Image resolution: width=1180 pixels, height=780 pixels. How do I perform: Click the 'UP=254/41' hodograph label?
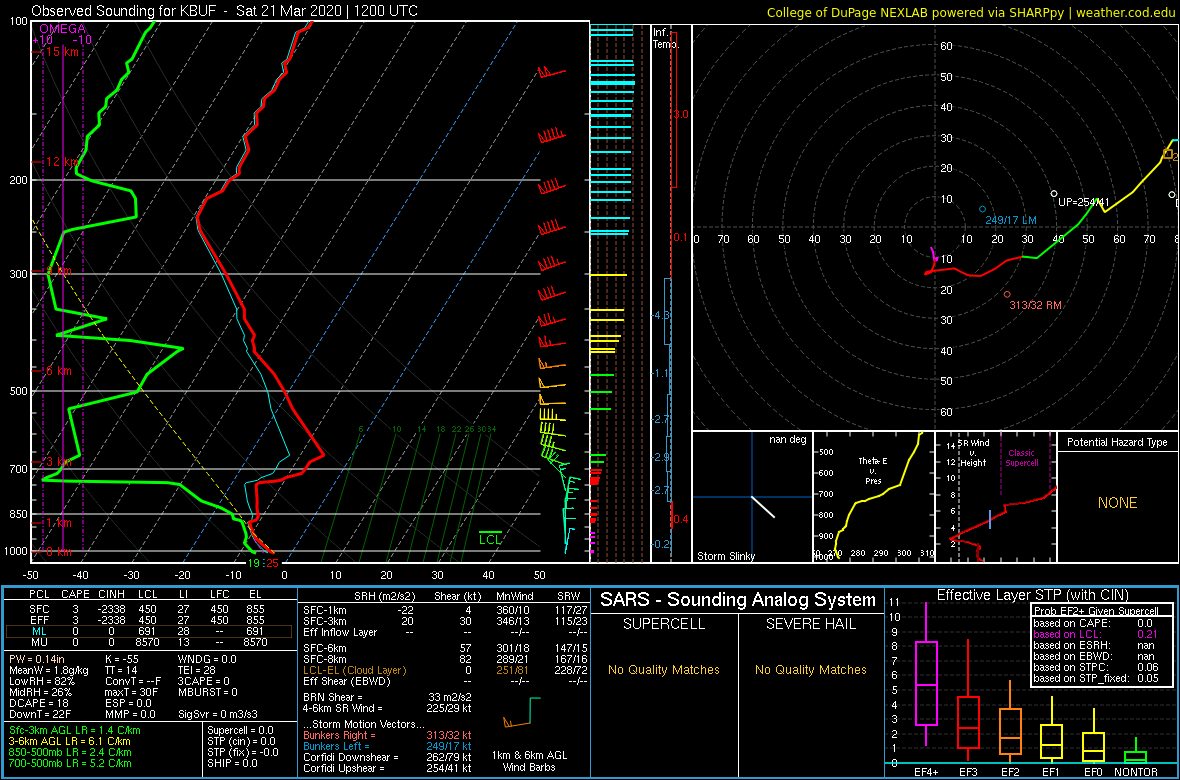coord(1084,202)
